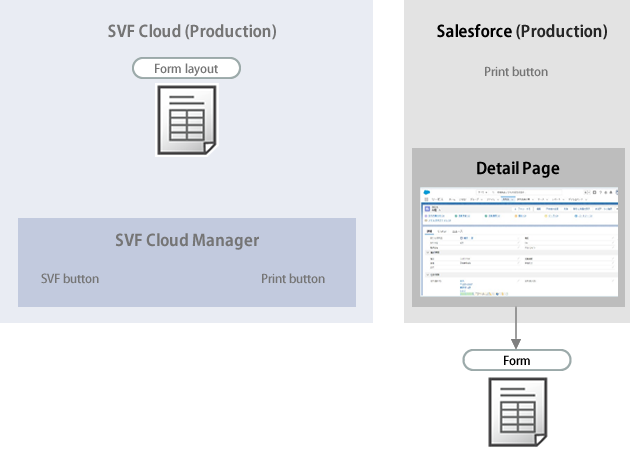630x449 pixels.
Task: Click the form layout document icon in SVF Cloud
Action: point(187,120)
